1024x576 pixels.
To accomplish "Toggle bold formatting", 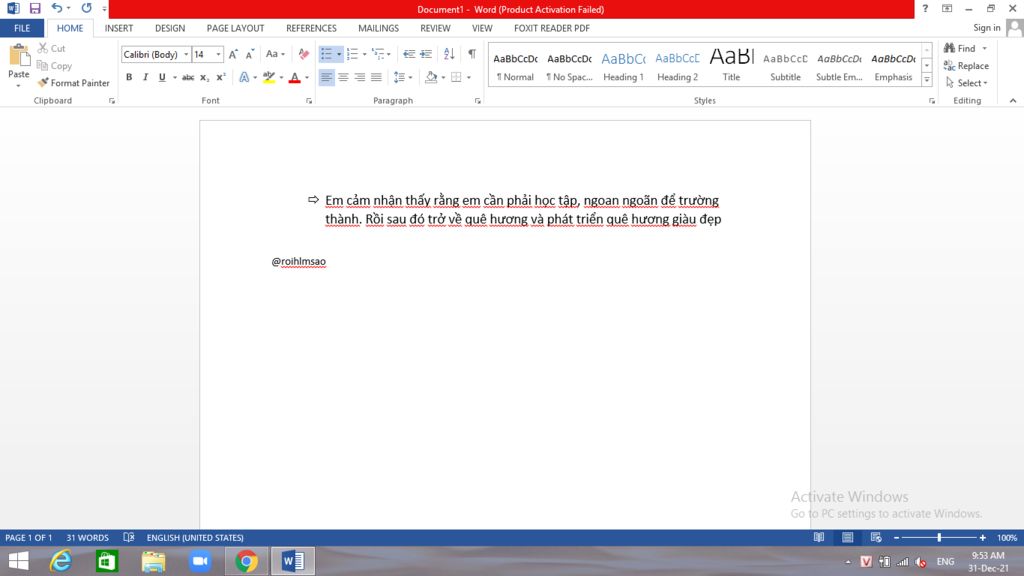I will (129, 77).
